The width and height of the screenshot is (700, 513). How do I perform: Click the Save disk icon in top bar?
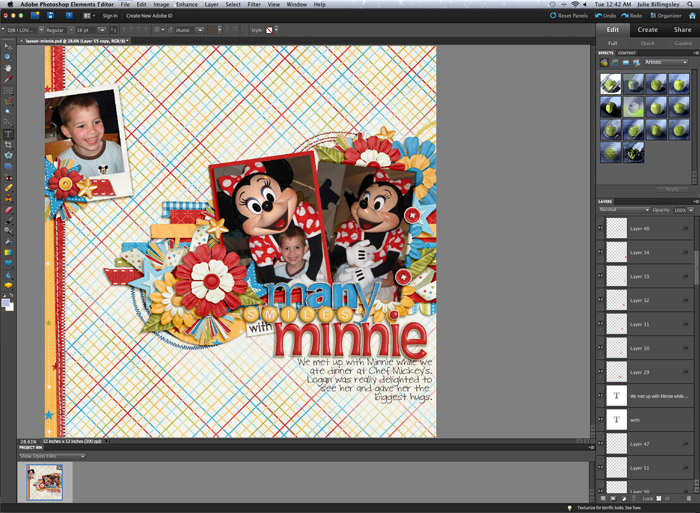coord(50,16)
